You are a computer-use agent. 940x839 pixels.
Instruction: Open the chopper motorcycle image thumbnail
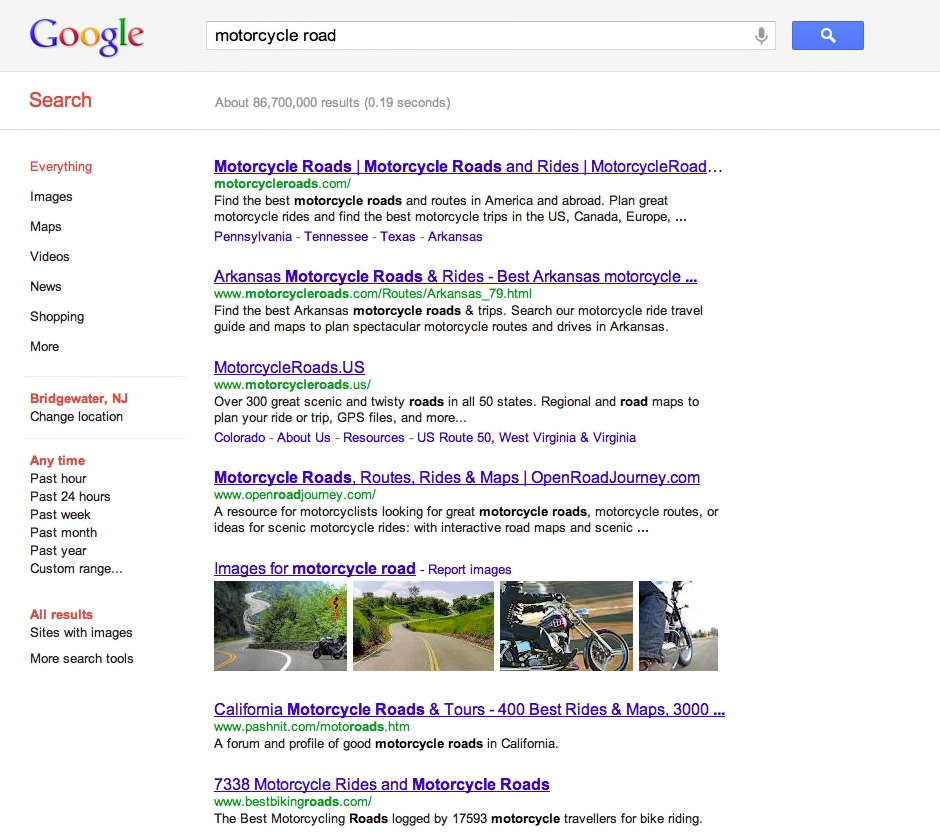(566, 626)
